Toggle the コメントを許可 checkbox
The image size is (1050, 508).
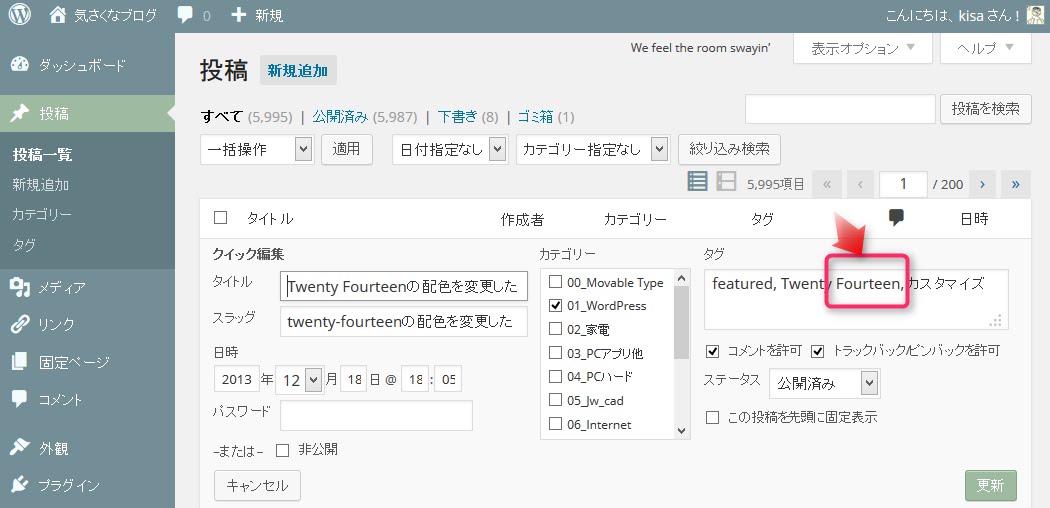[x=712, y=351]
